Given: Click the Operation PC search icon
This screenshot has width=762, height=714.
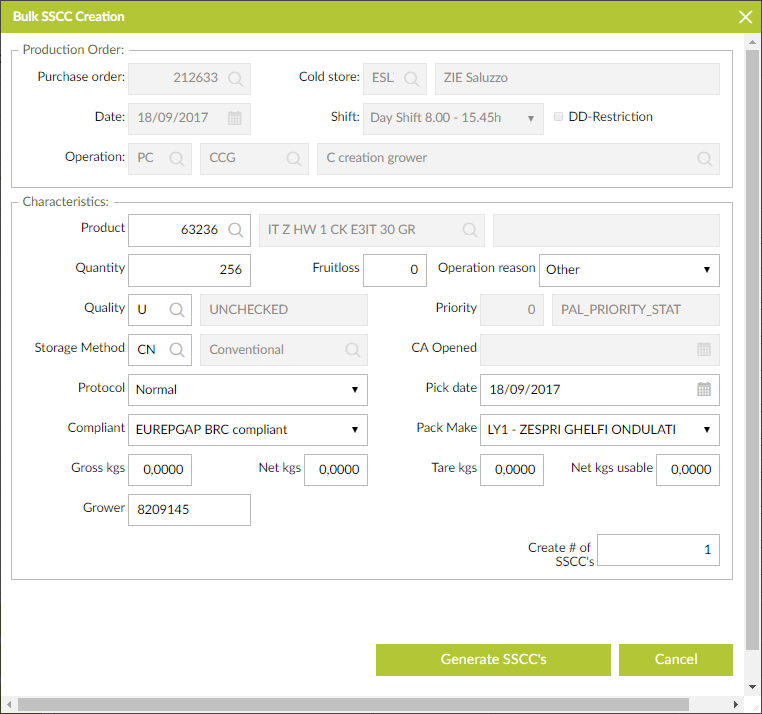Looking at the screenshot, I should [176, 158].
